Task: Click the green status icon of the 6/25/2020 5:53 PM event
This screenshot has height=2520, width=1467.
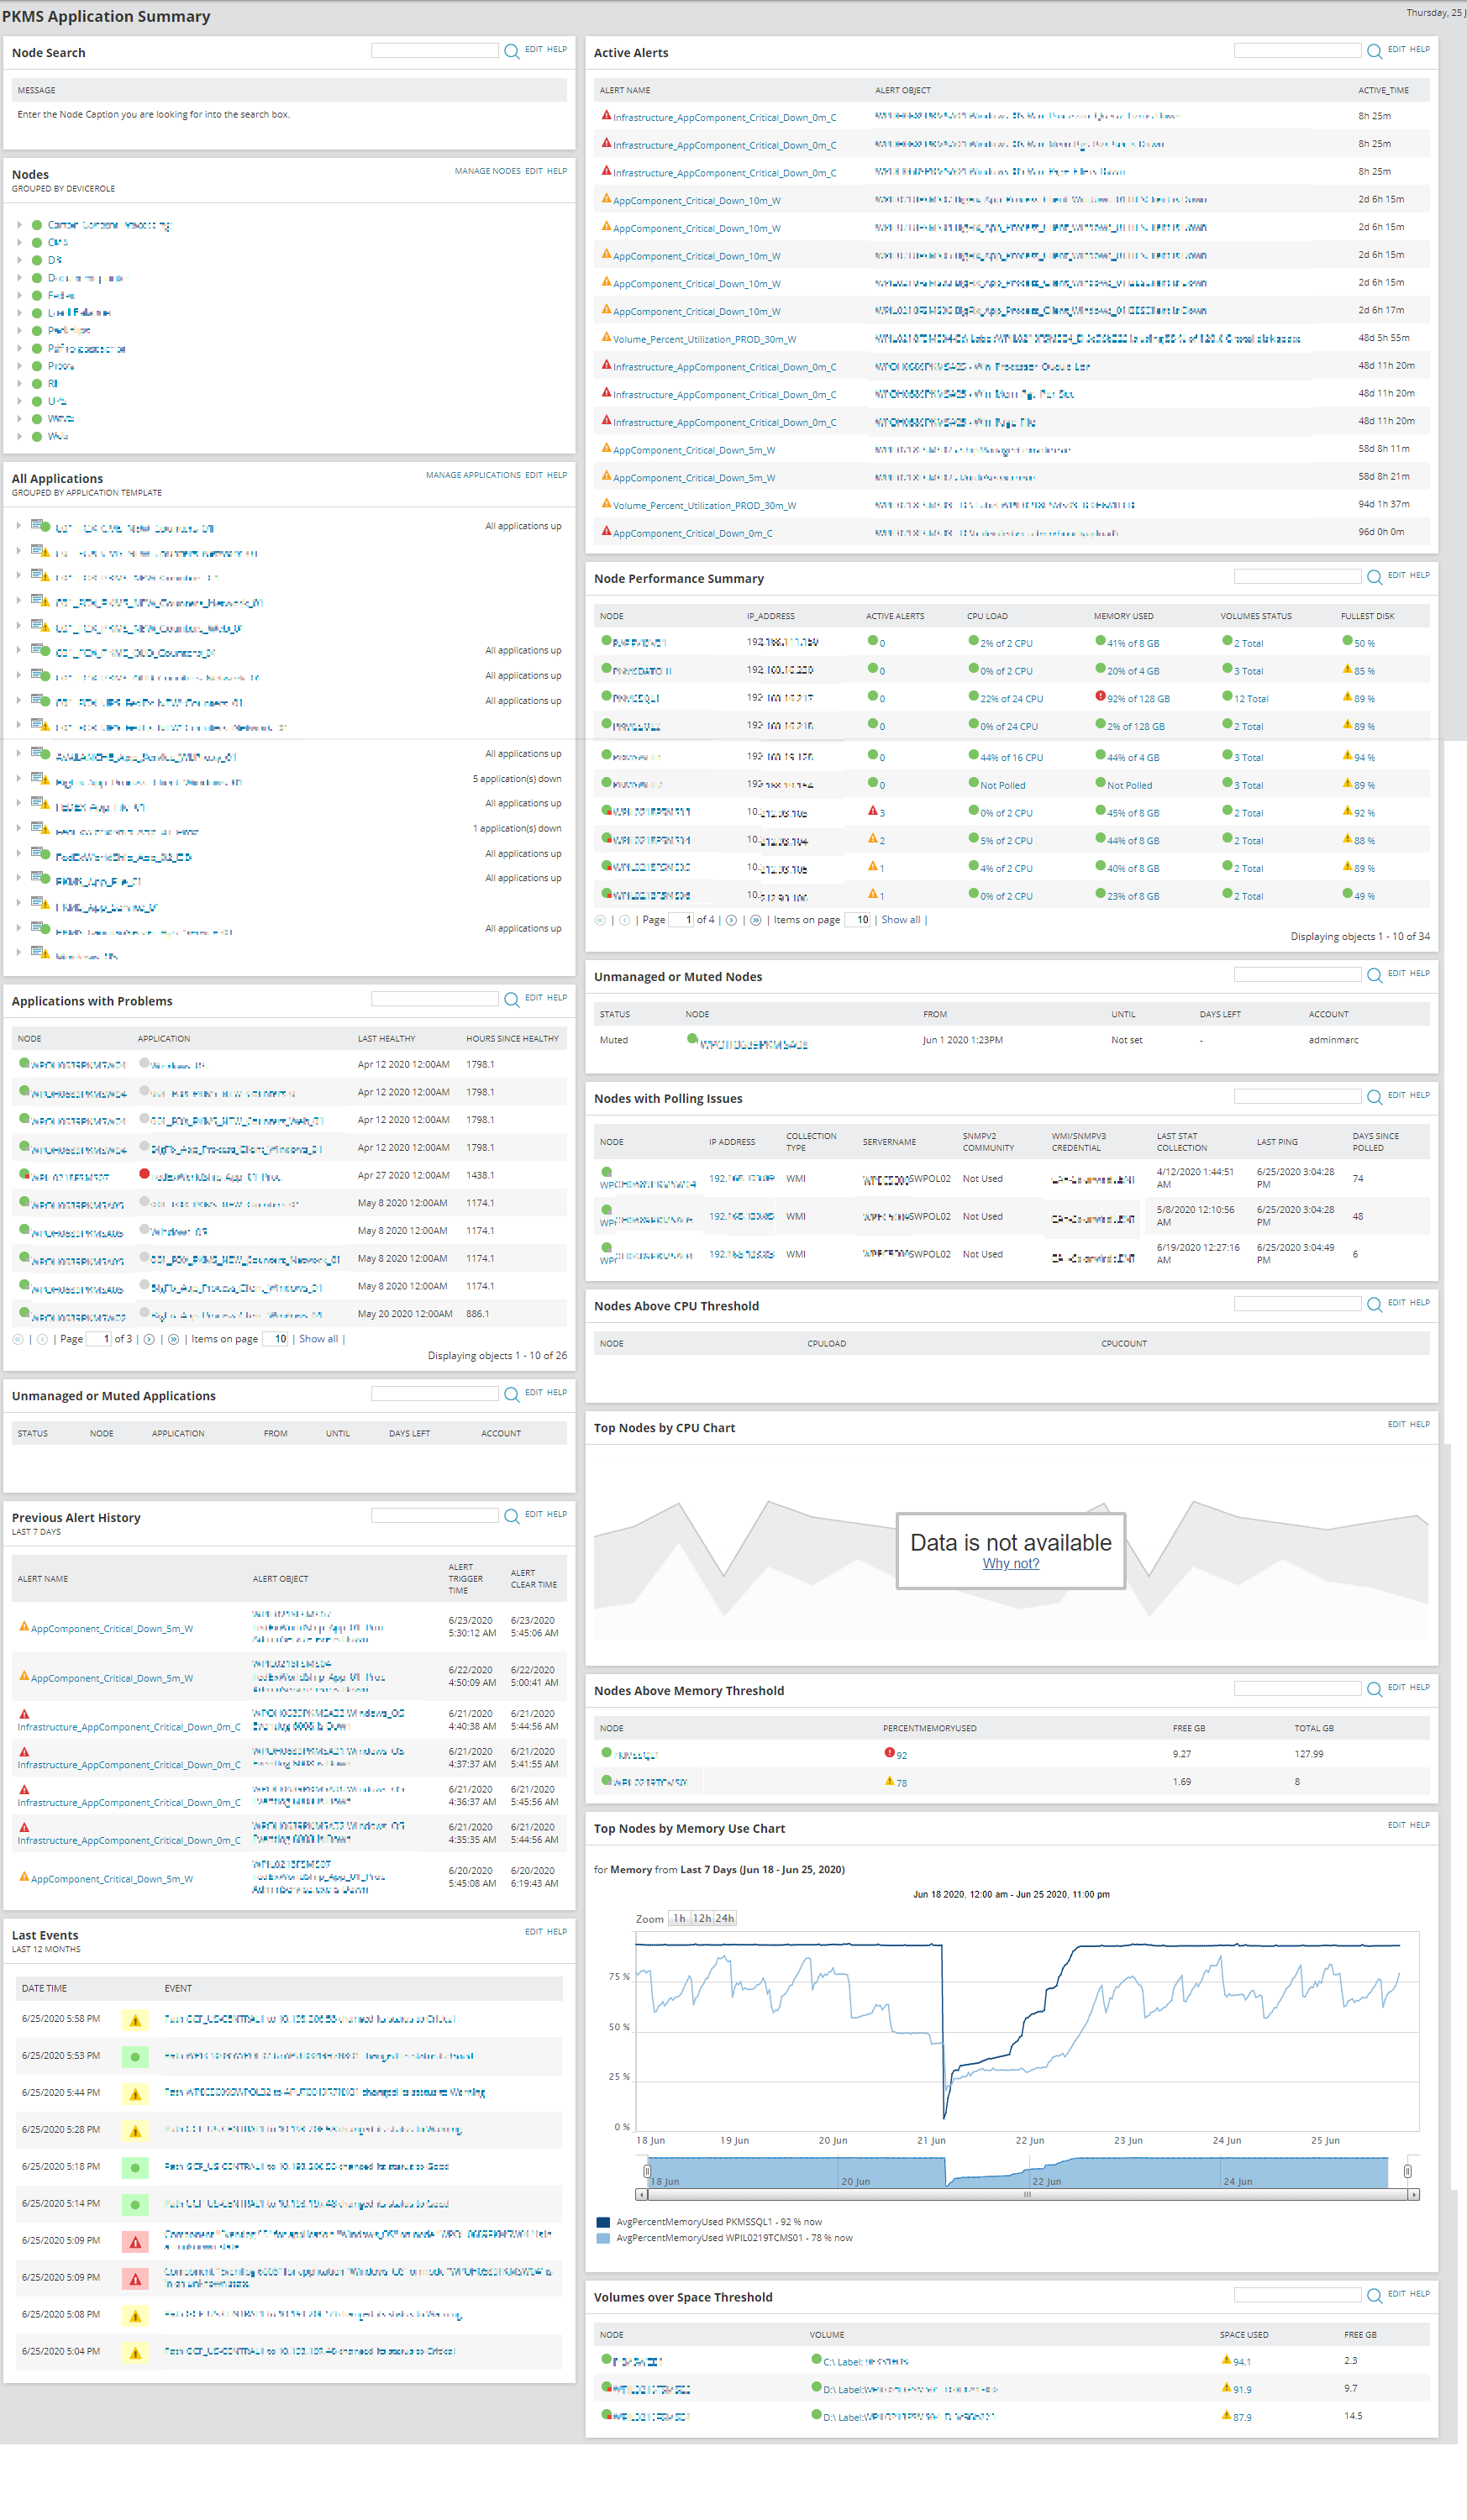Action: (x=135, y=2057)
